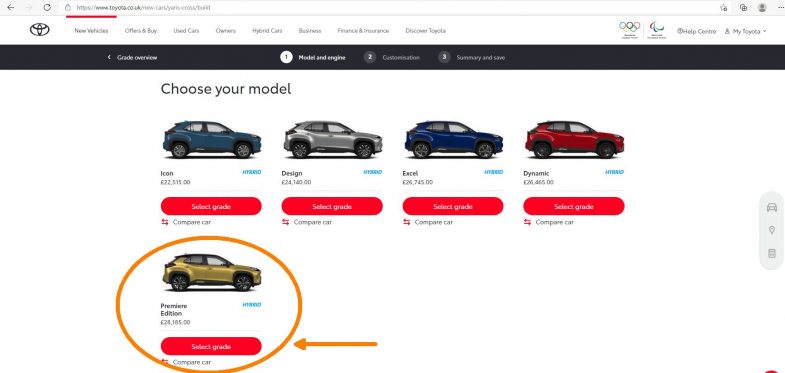Click compare arrows icon under Icon grade
785x373 pixels.
pyautogui.click(x=165, y=222)
